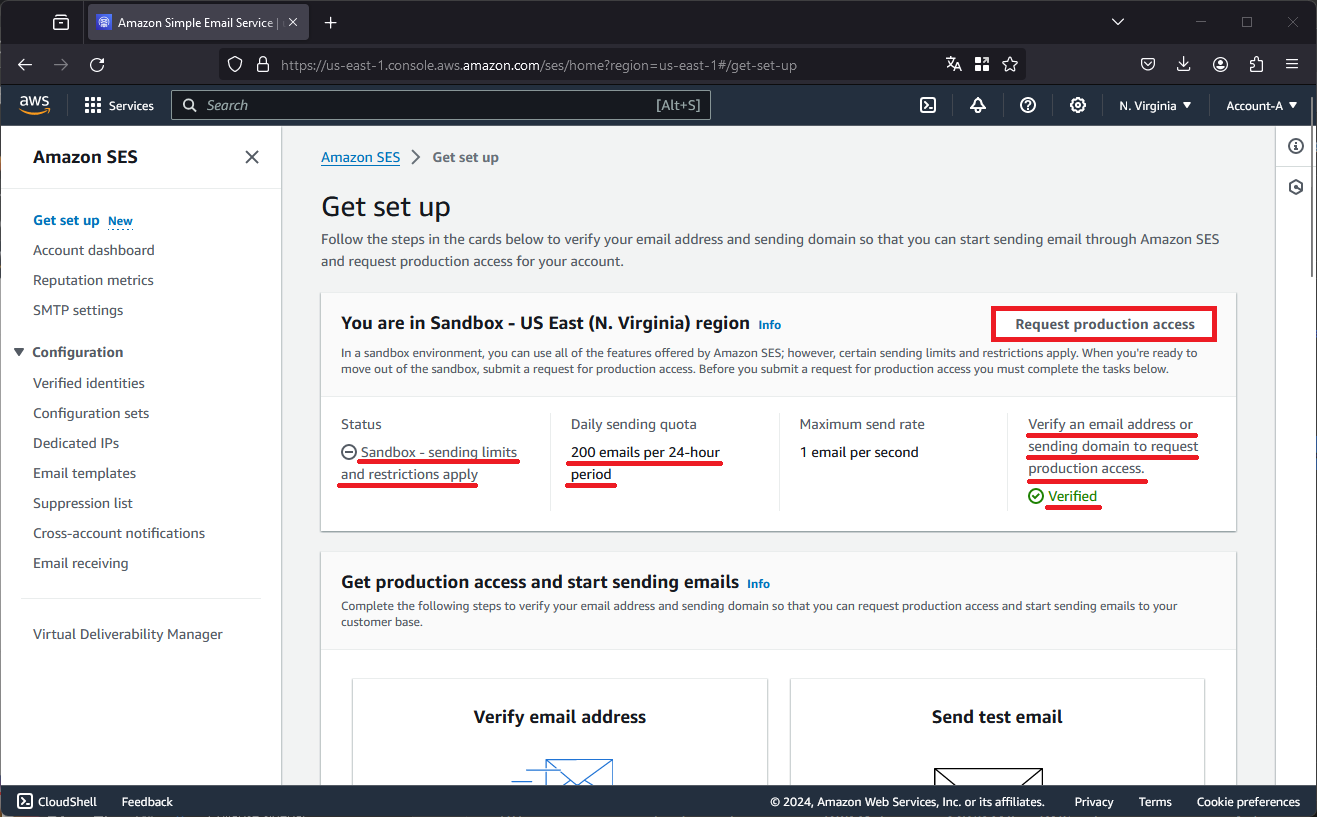Open the N. Virginia region dropdown
The image size is (1317, 817).
(x=1155, y=105)
